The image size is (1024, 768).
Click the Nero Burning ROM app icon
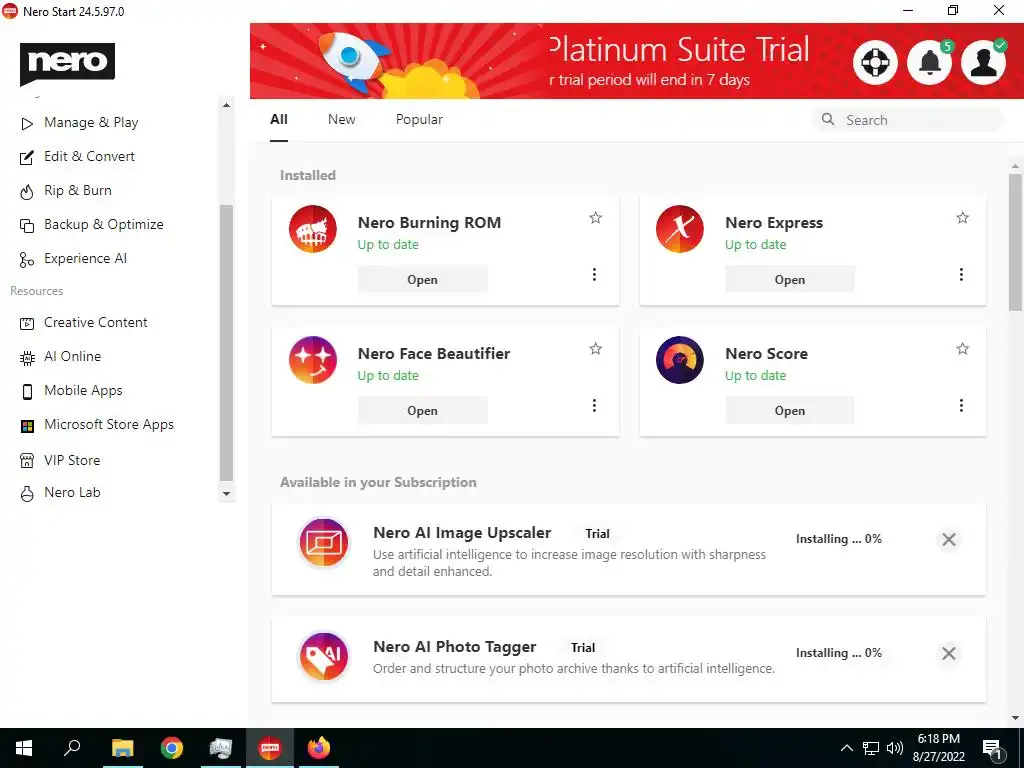(313, 229)
